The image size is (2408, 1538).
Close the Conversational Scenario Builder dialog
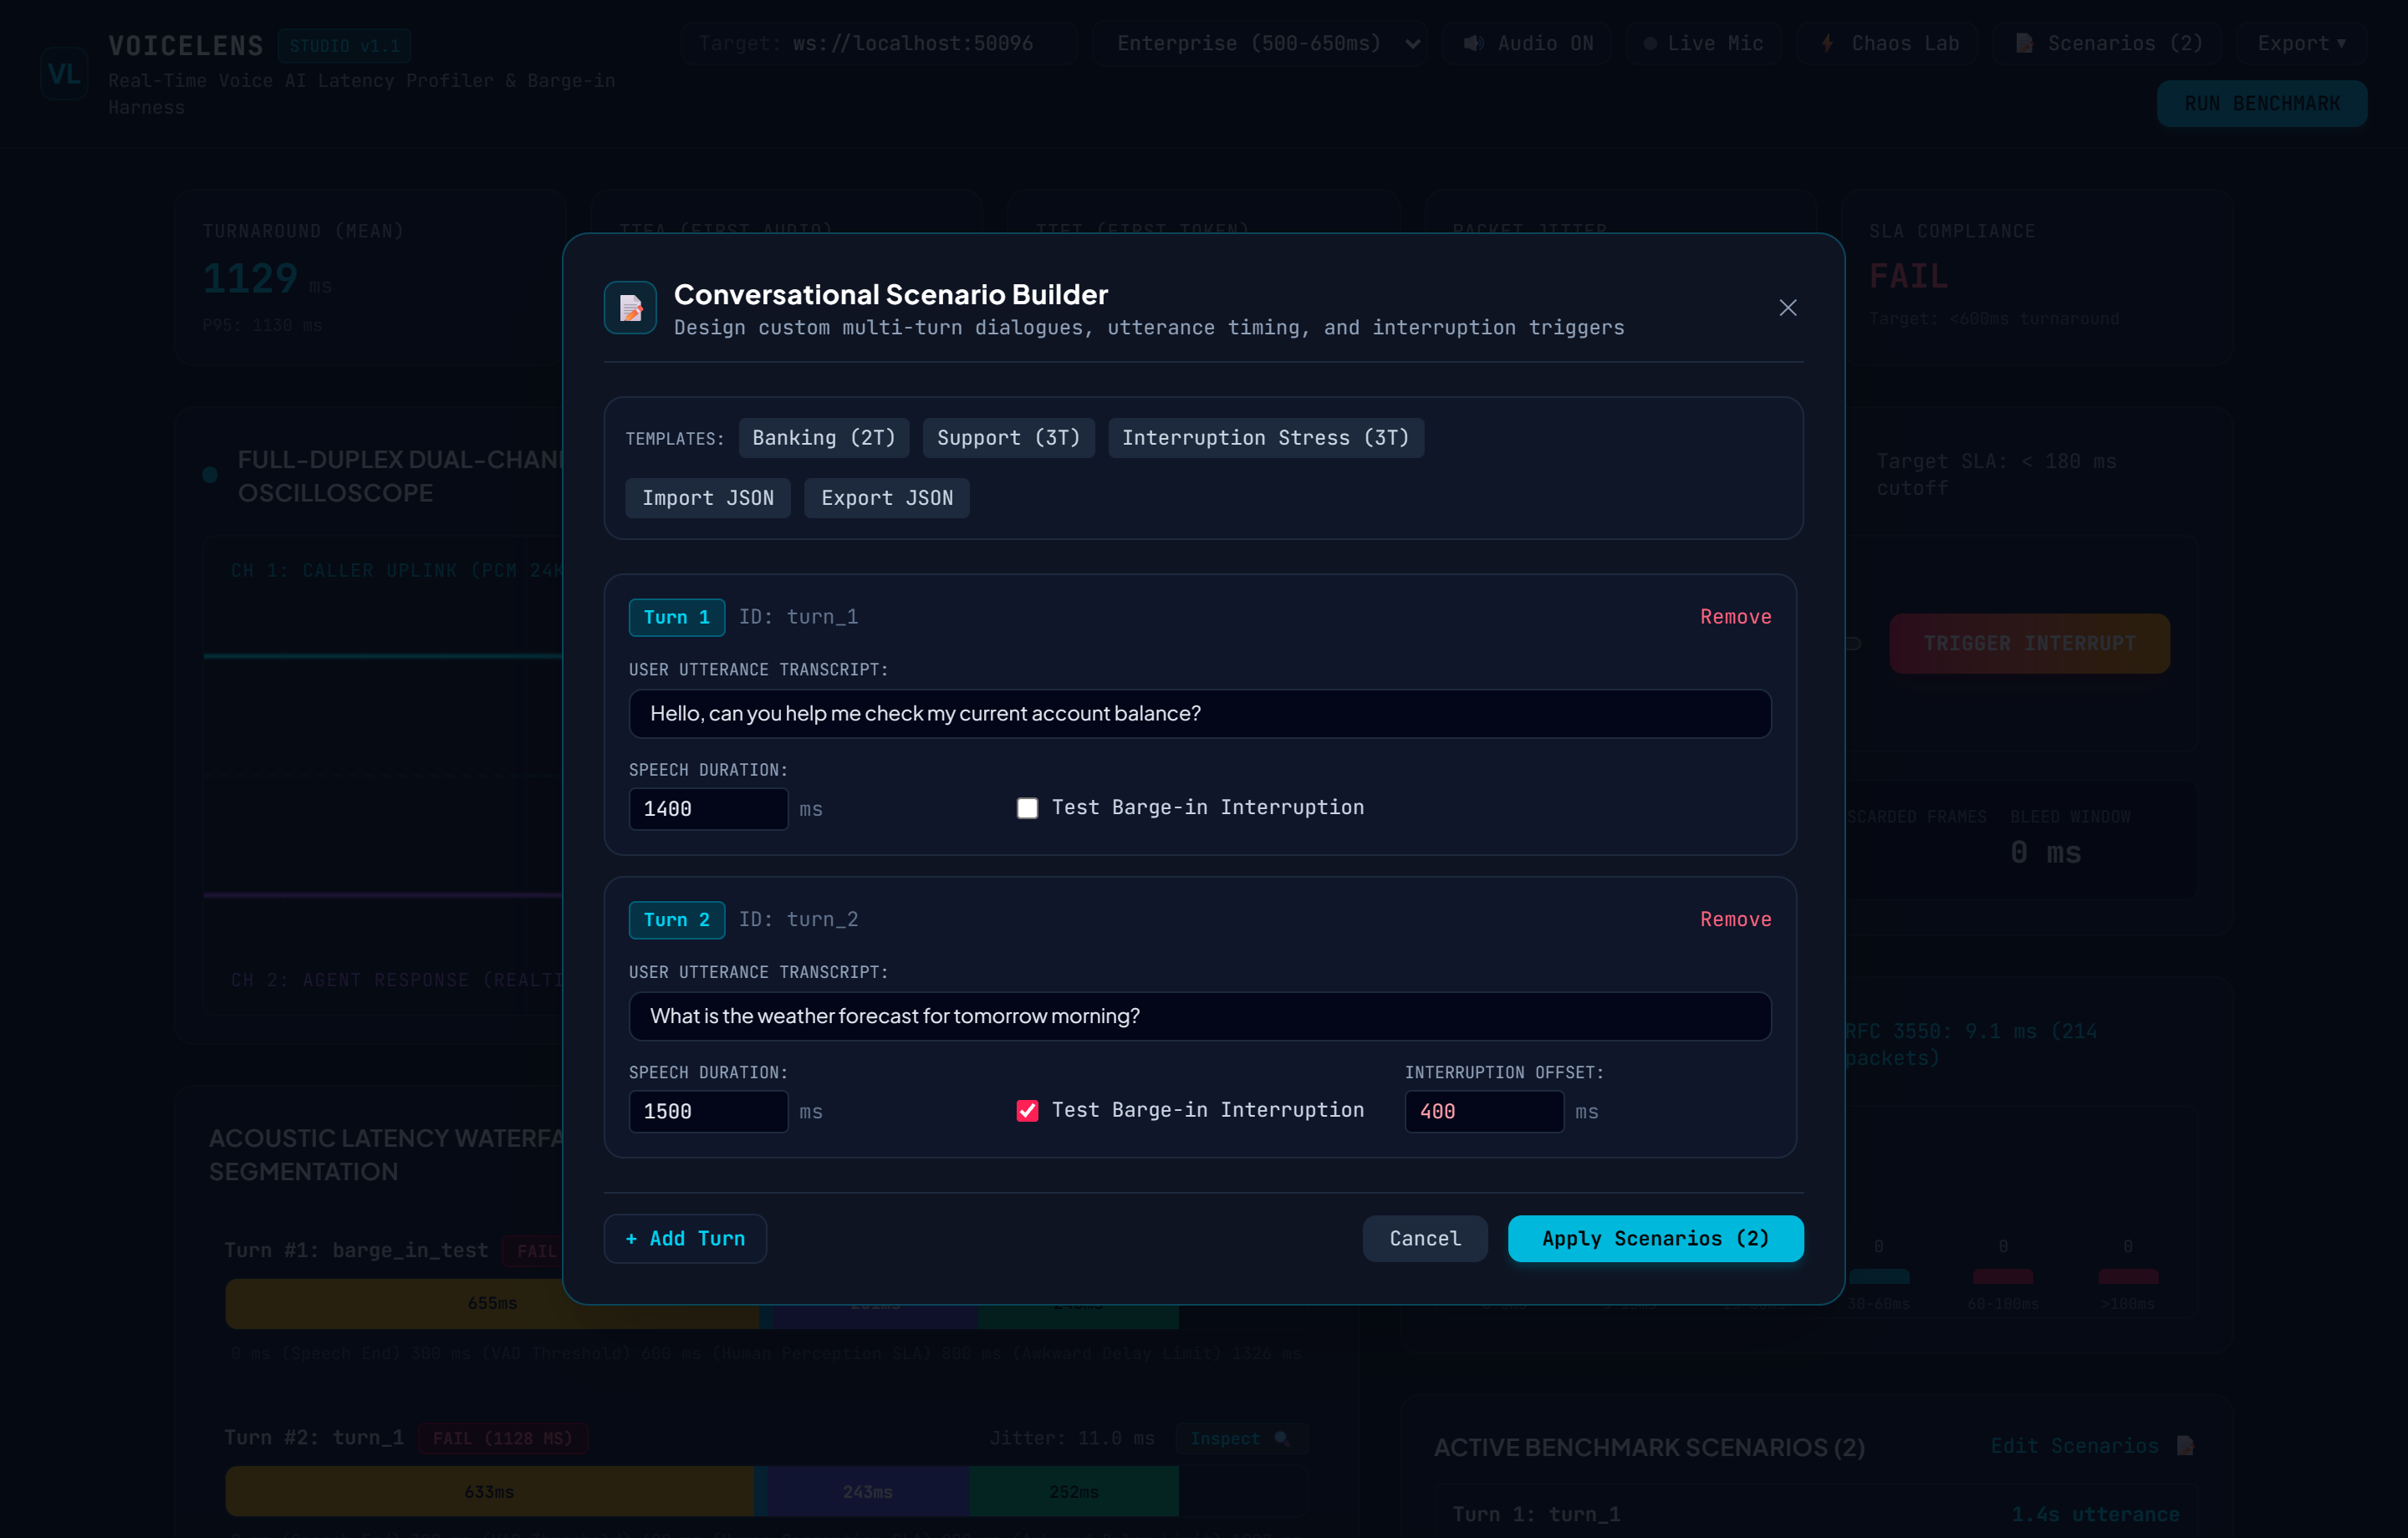coord(1787,308)
